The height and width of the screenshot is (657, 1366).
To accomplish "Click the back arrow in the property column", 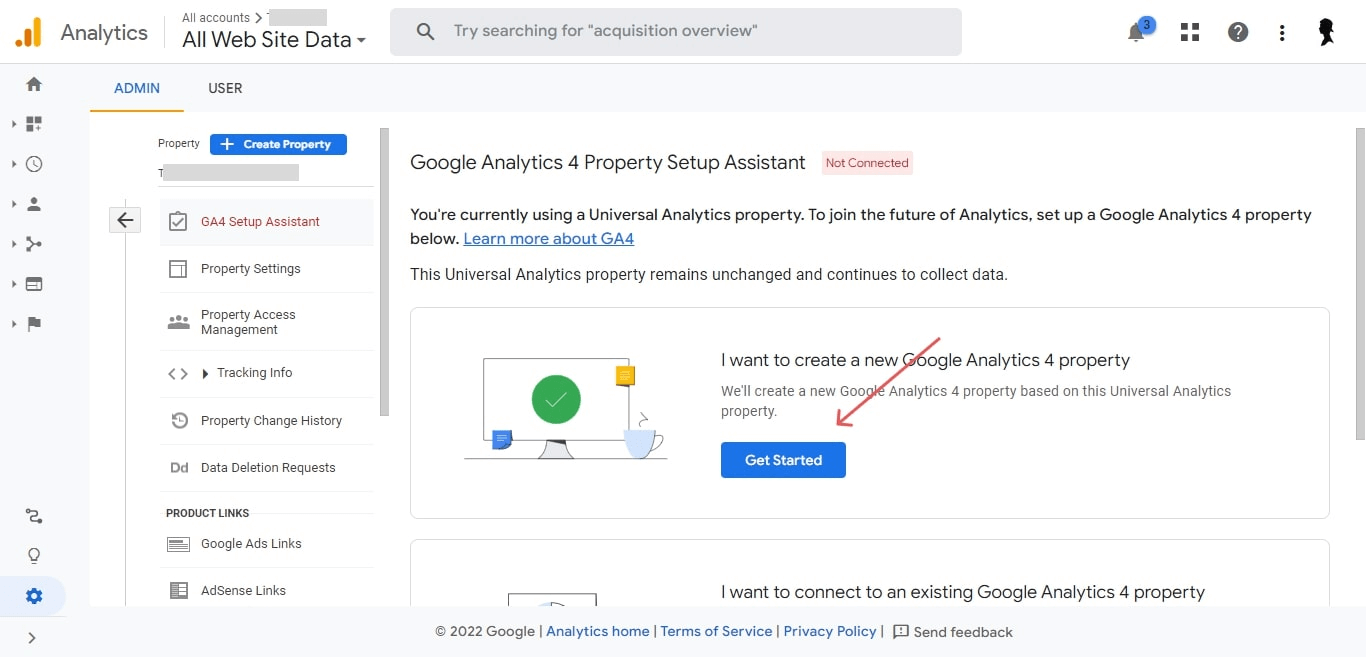I will 125,220.
